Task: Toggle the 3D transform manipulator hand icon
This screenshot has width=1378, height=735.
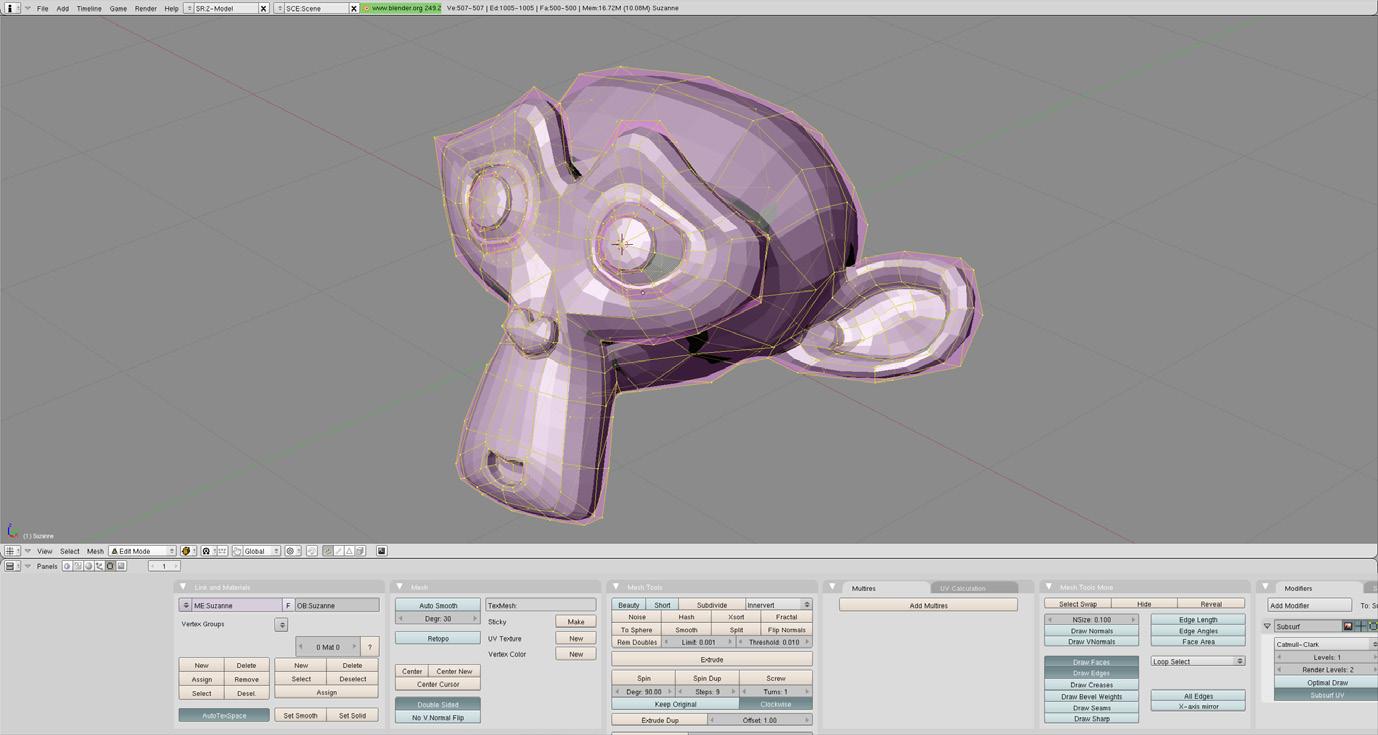Action: coord(237,551)
